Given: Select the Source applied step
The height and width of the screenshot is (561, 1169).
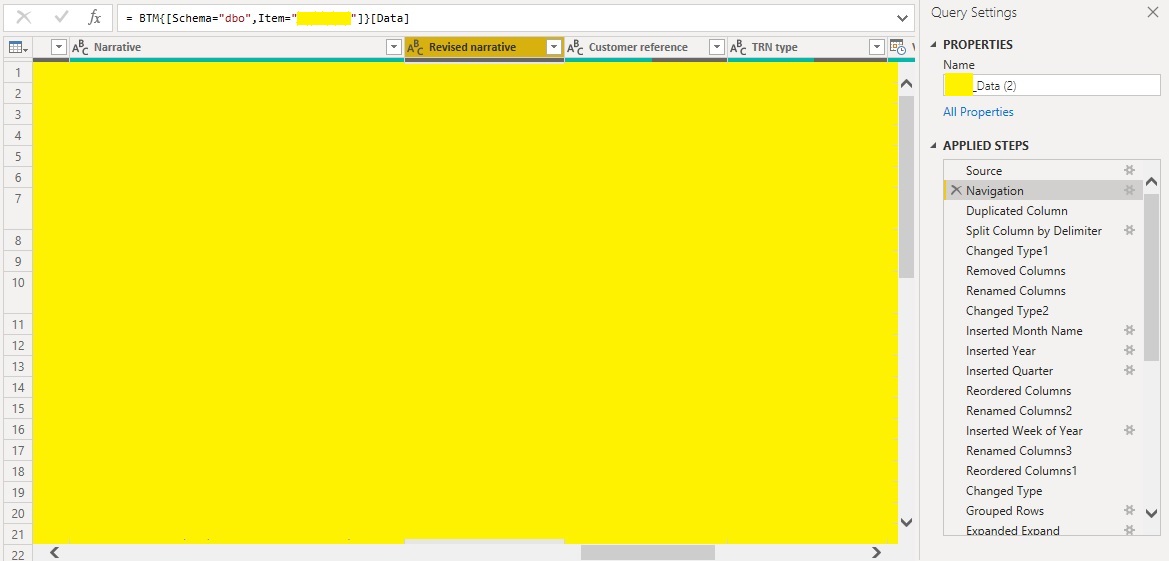Looking at the screenshot, I should (x=1043, y=171).
